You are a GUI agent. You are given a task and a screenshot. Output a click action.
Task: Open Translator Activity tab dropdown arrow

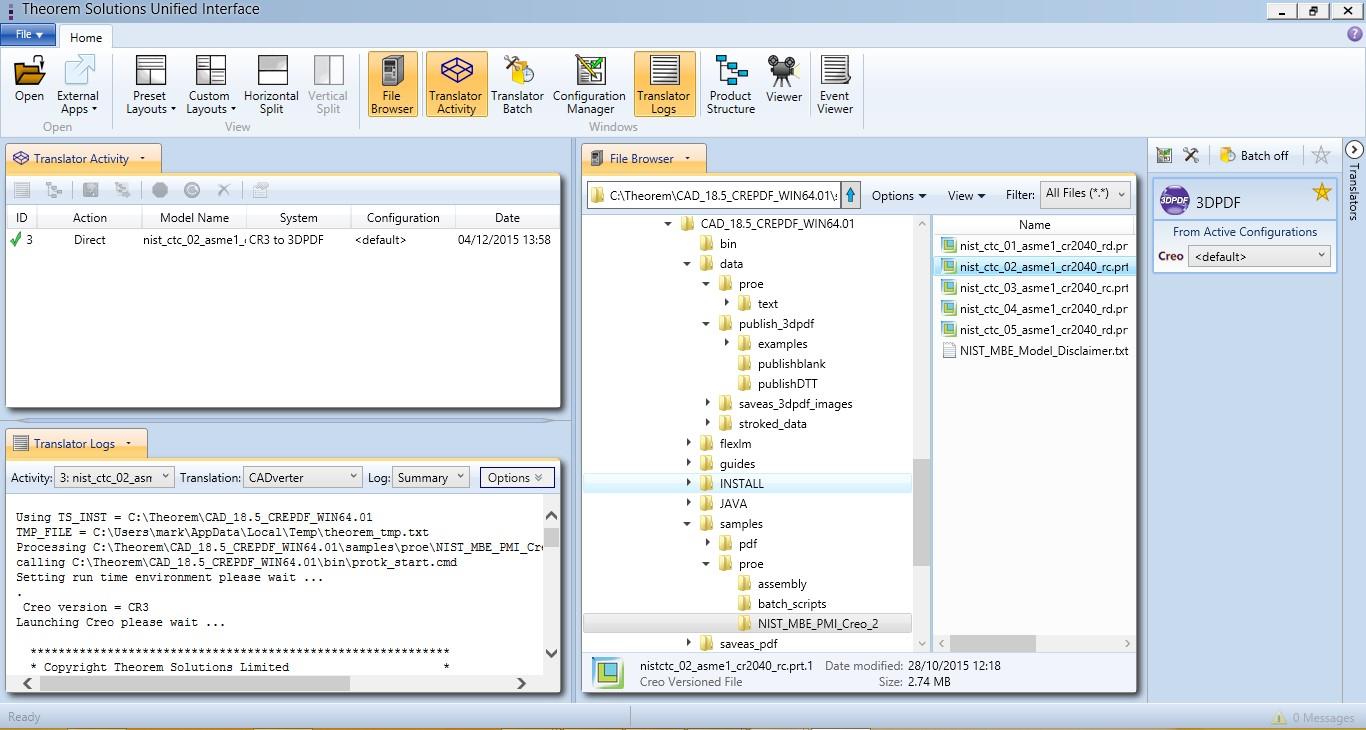[x=142, y=158]
